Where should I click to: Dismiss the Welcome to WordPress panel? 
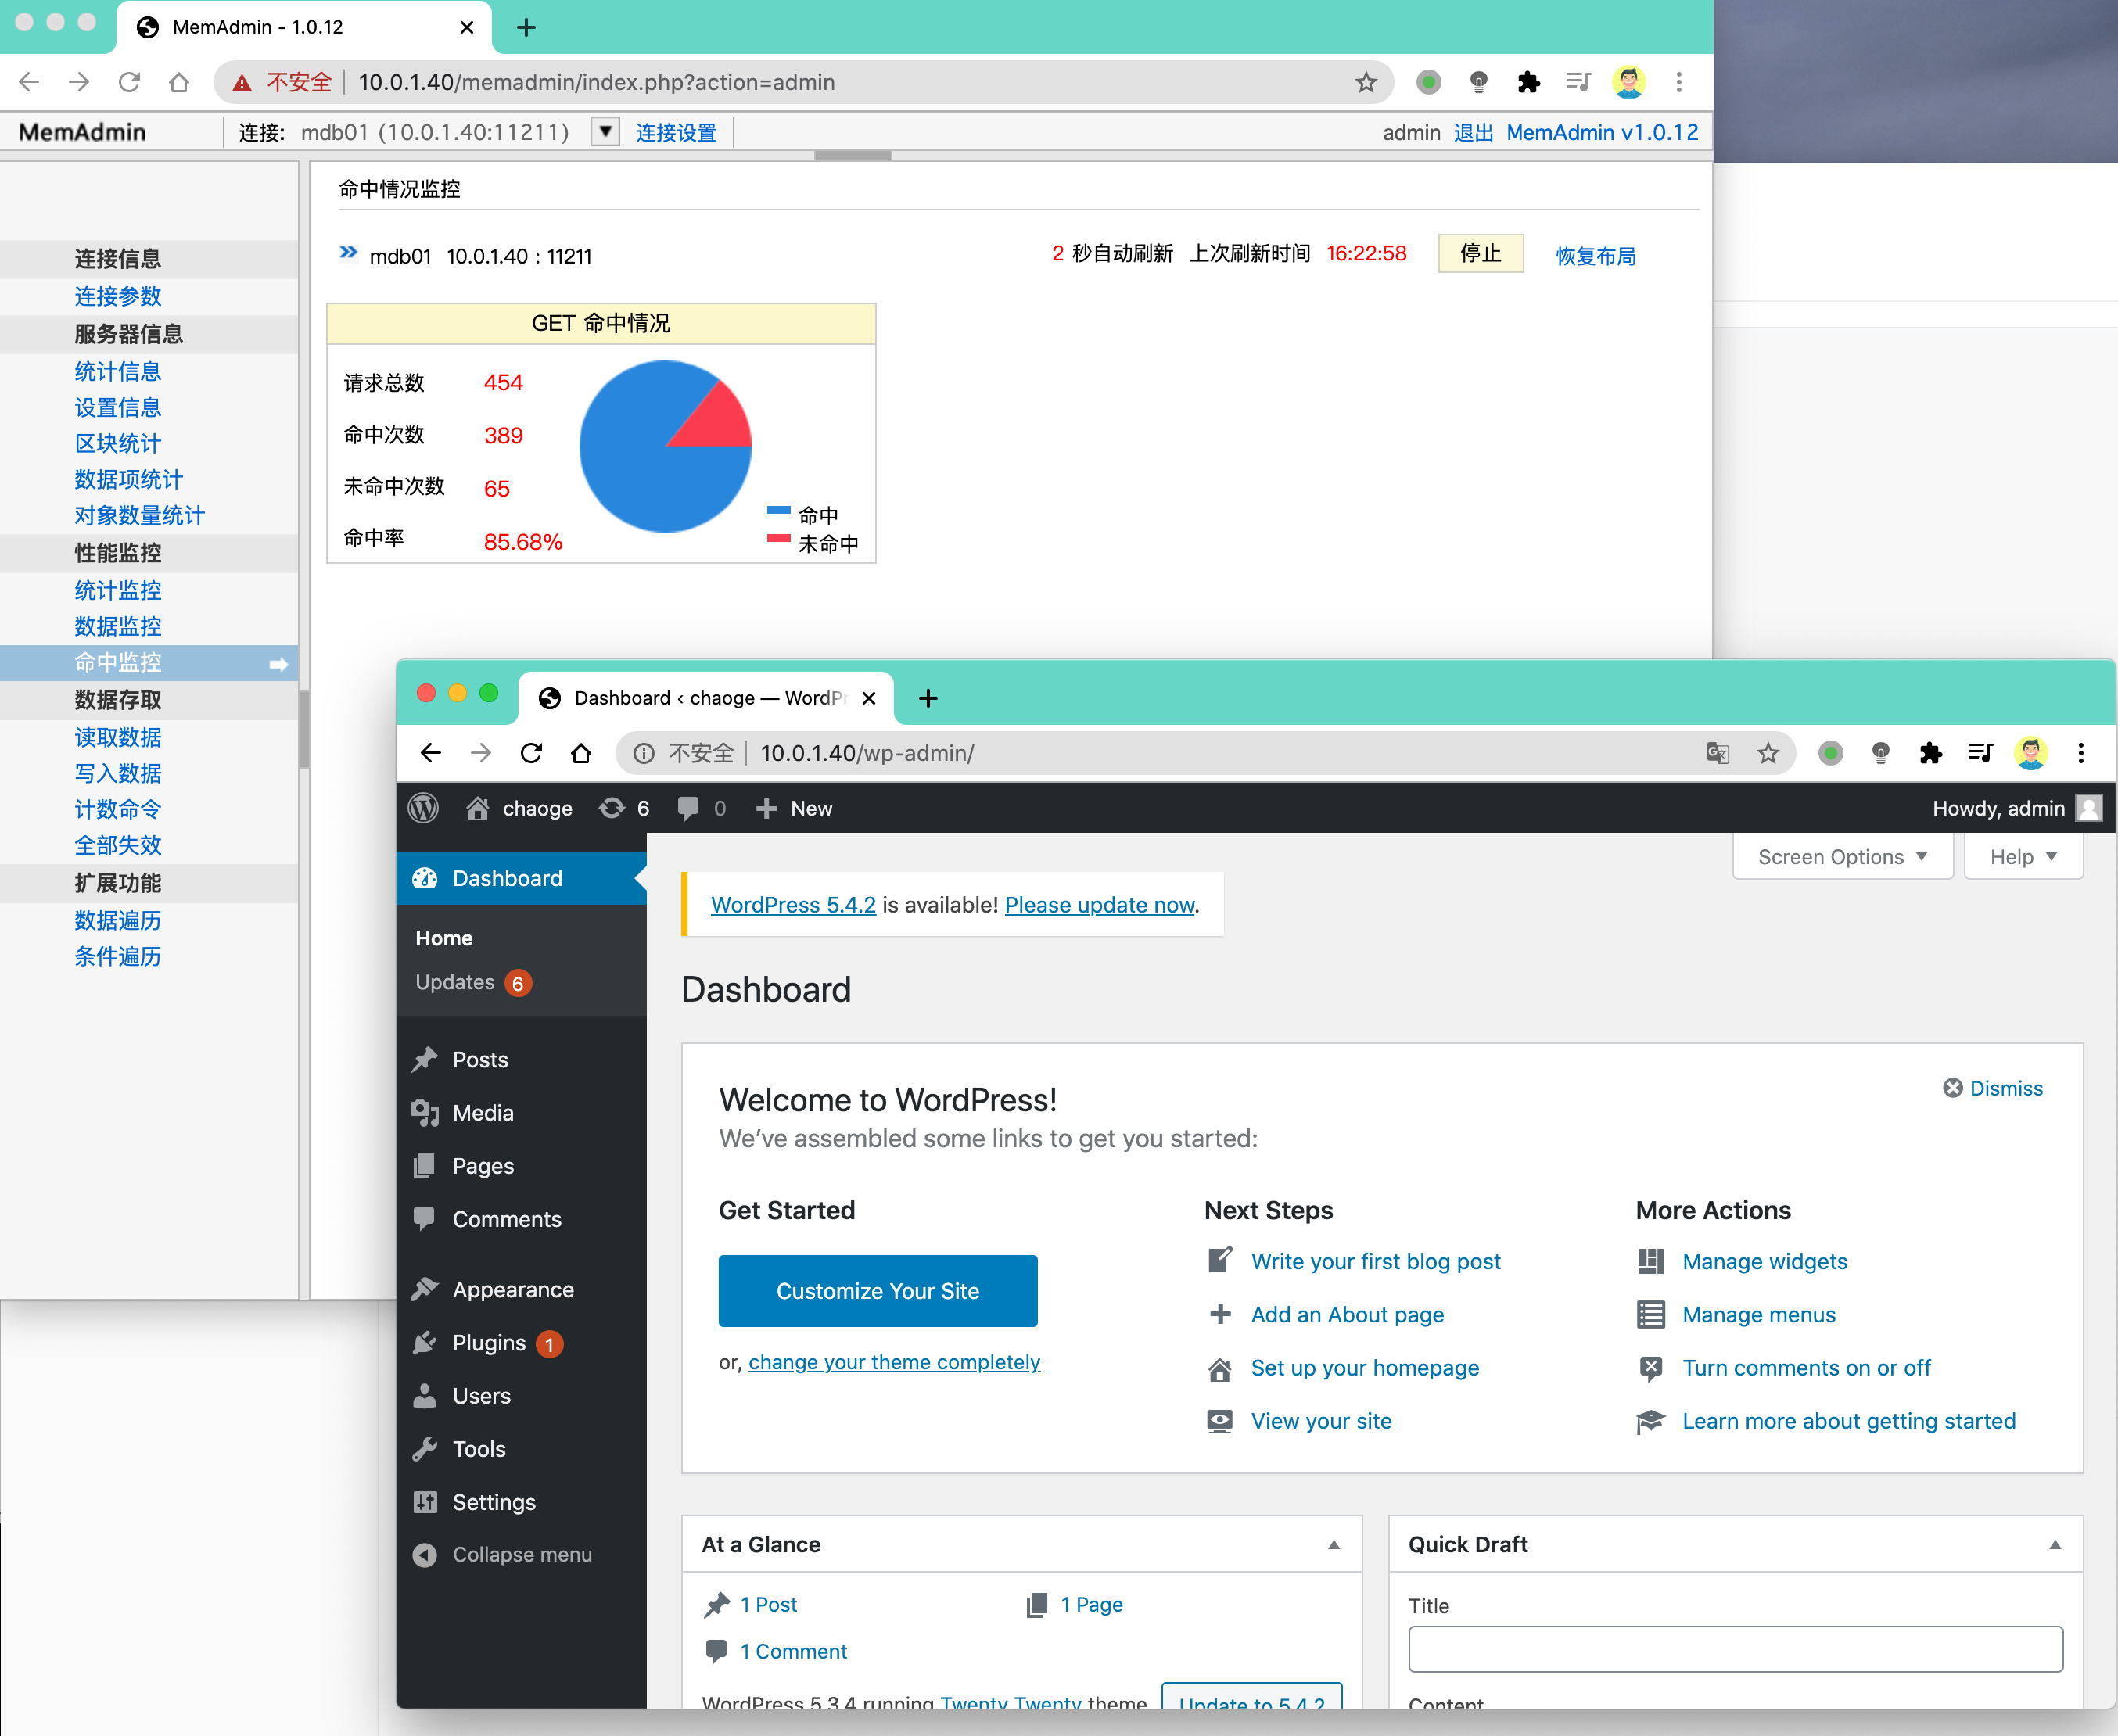(x=1992, y=1088)
